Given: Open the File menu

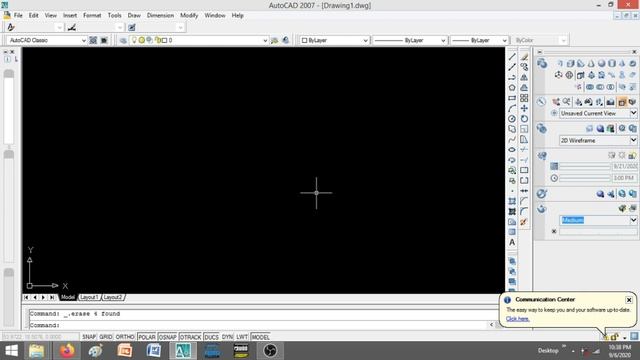Looking at the screenshot, I should coord(18,16).
